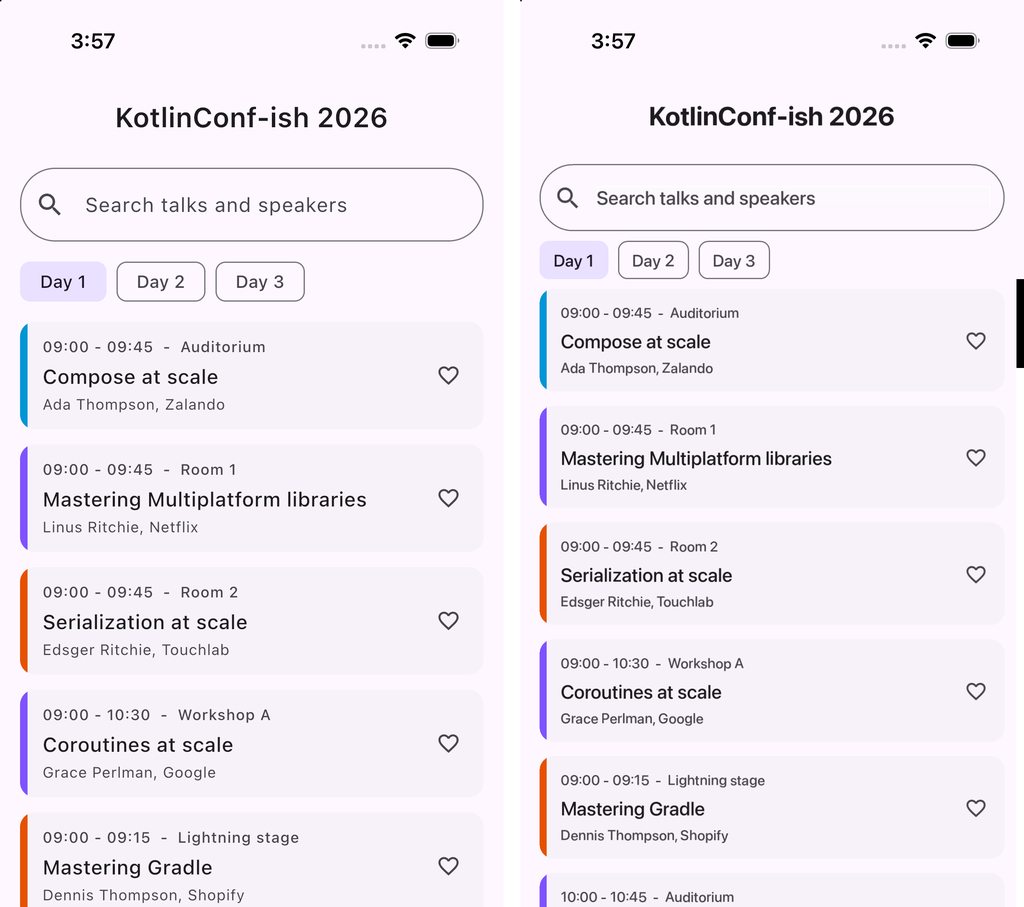Focus 'Search talks and speakers' field, left screen
Viewport: 1024px width, 907px height.
251,205
